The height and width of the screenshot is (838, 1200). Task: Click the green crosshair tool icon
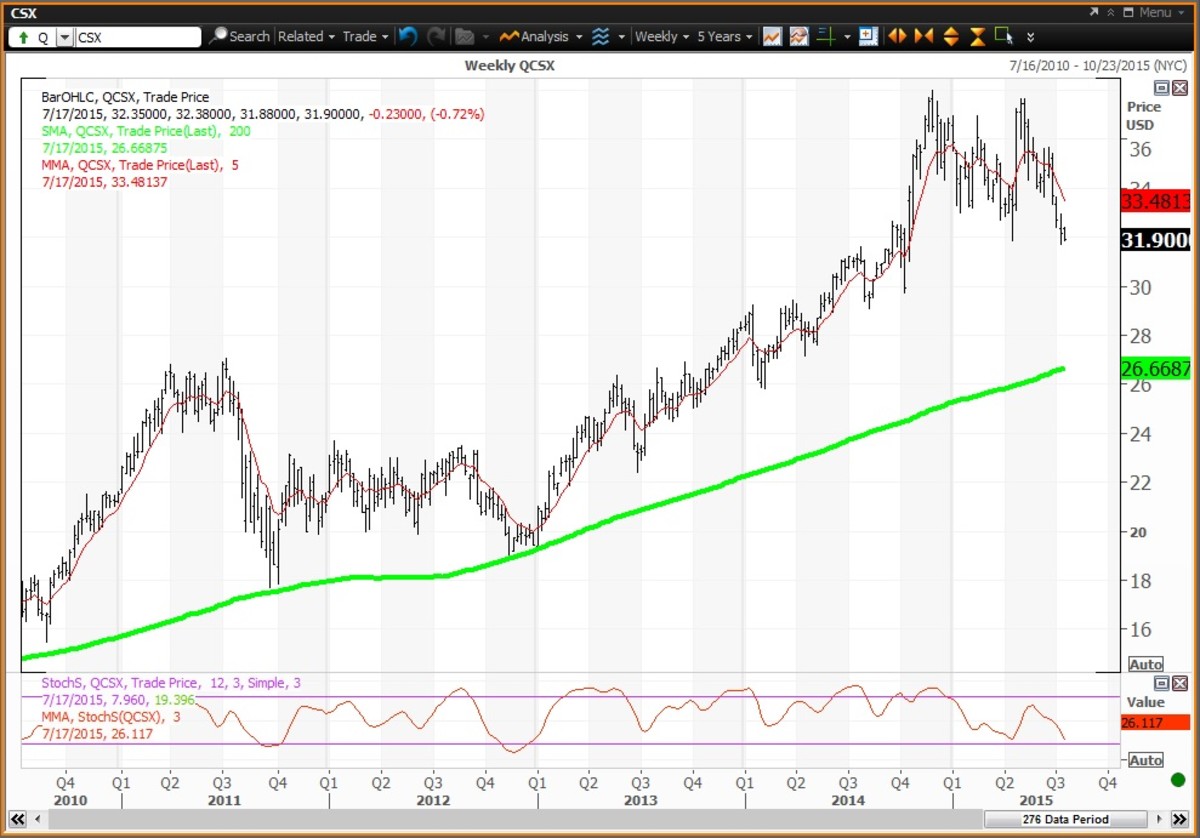coord(826,36)
